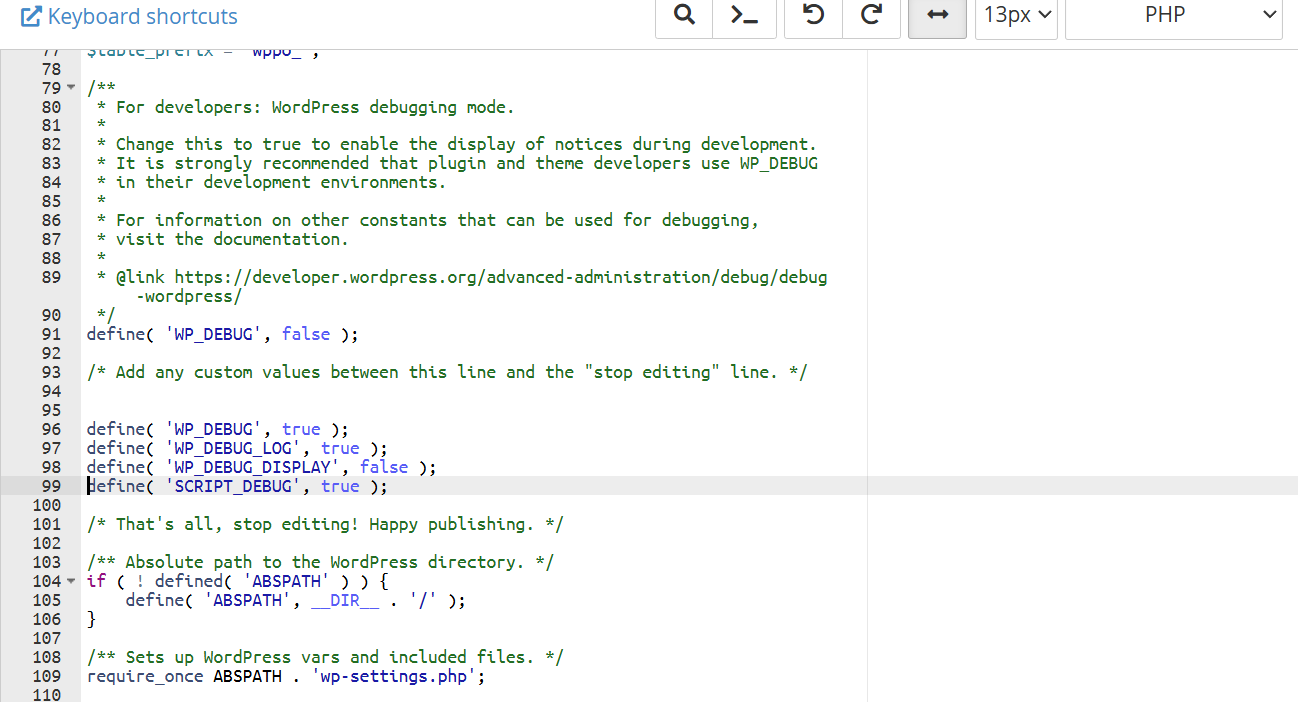1298x702 pixels.
Task: Click the 'WP_DEBUG', true define line
Action: coord(218,429)
